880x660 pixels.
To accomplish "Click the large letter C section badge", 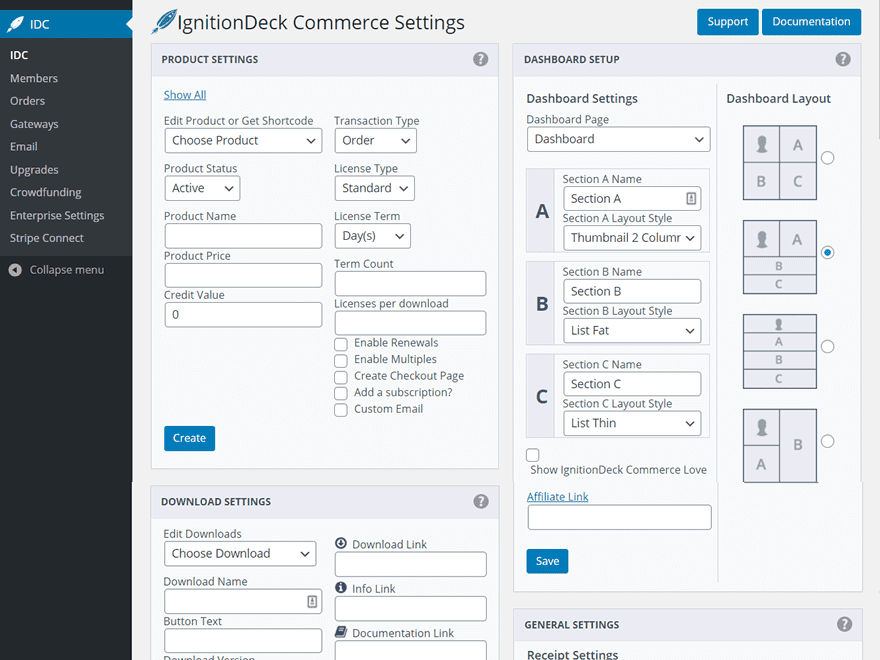I will [x=542, y=396].
